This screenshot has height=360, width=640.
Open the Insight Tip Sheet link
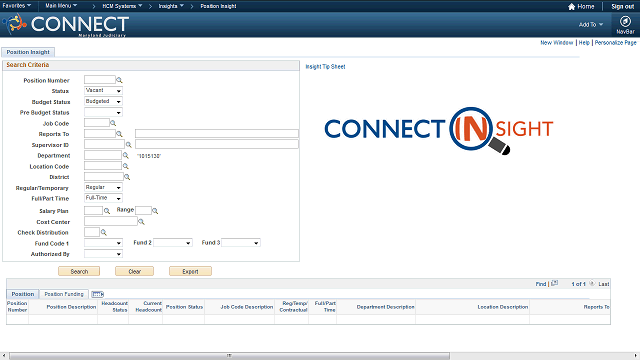click(325, 67)
